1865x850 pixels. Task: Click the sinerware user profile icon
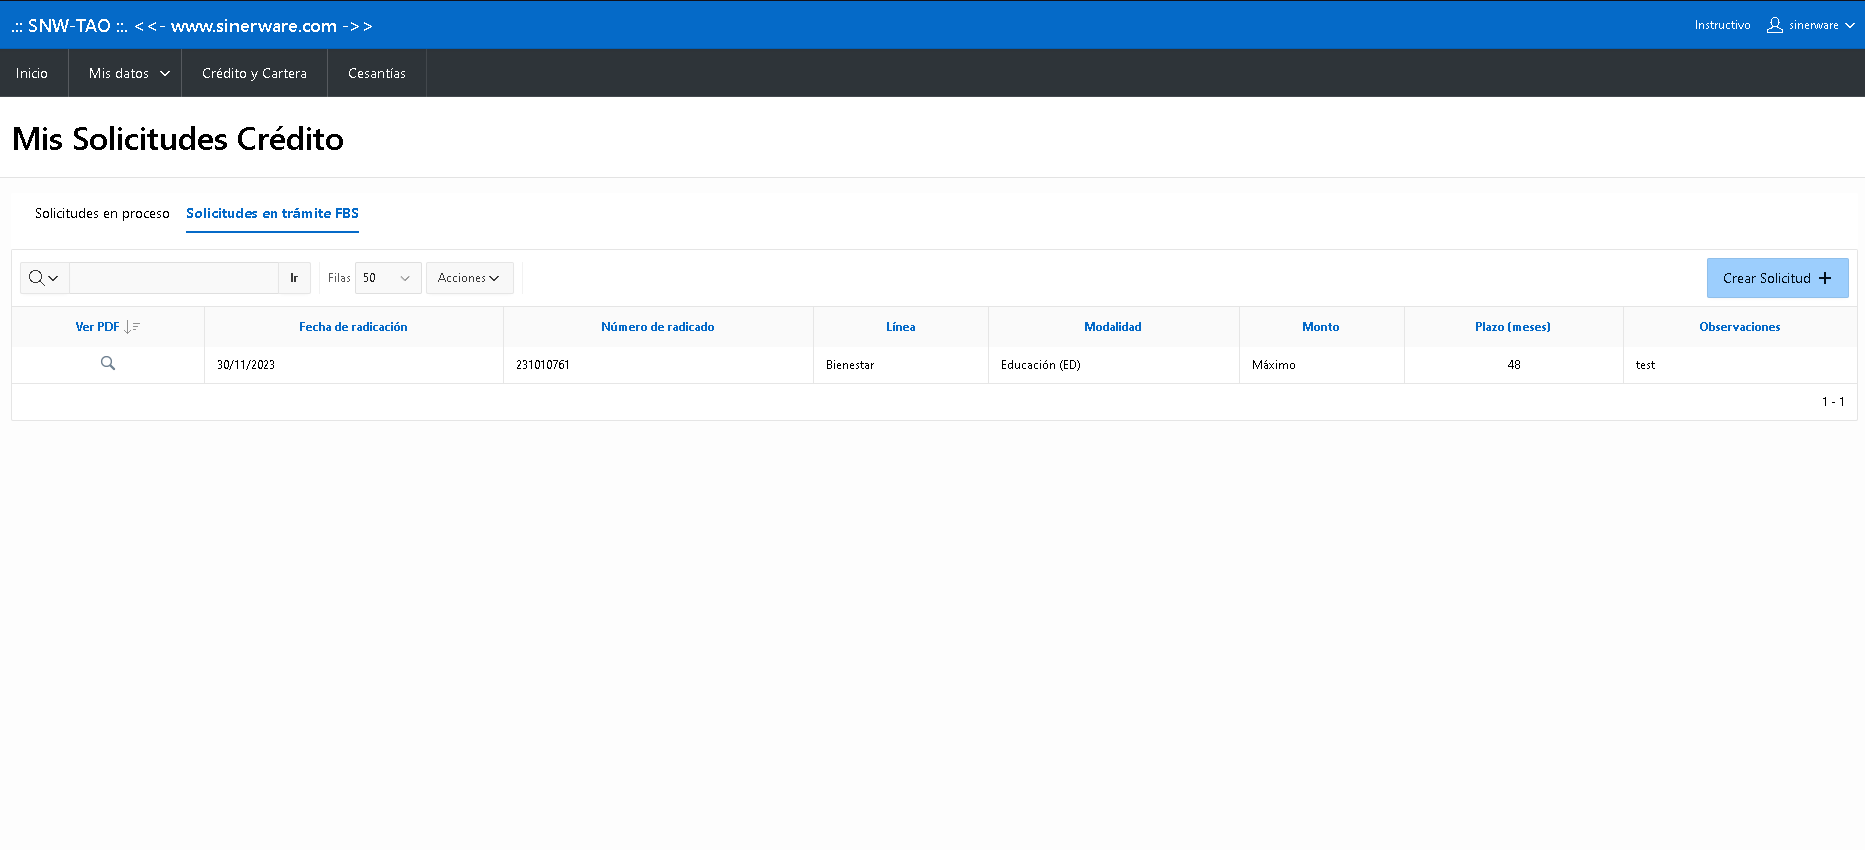1775,25
